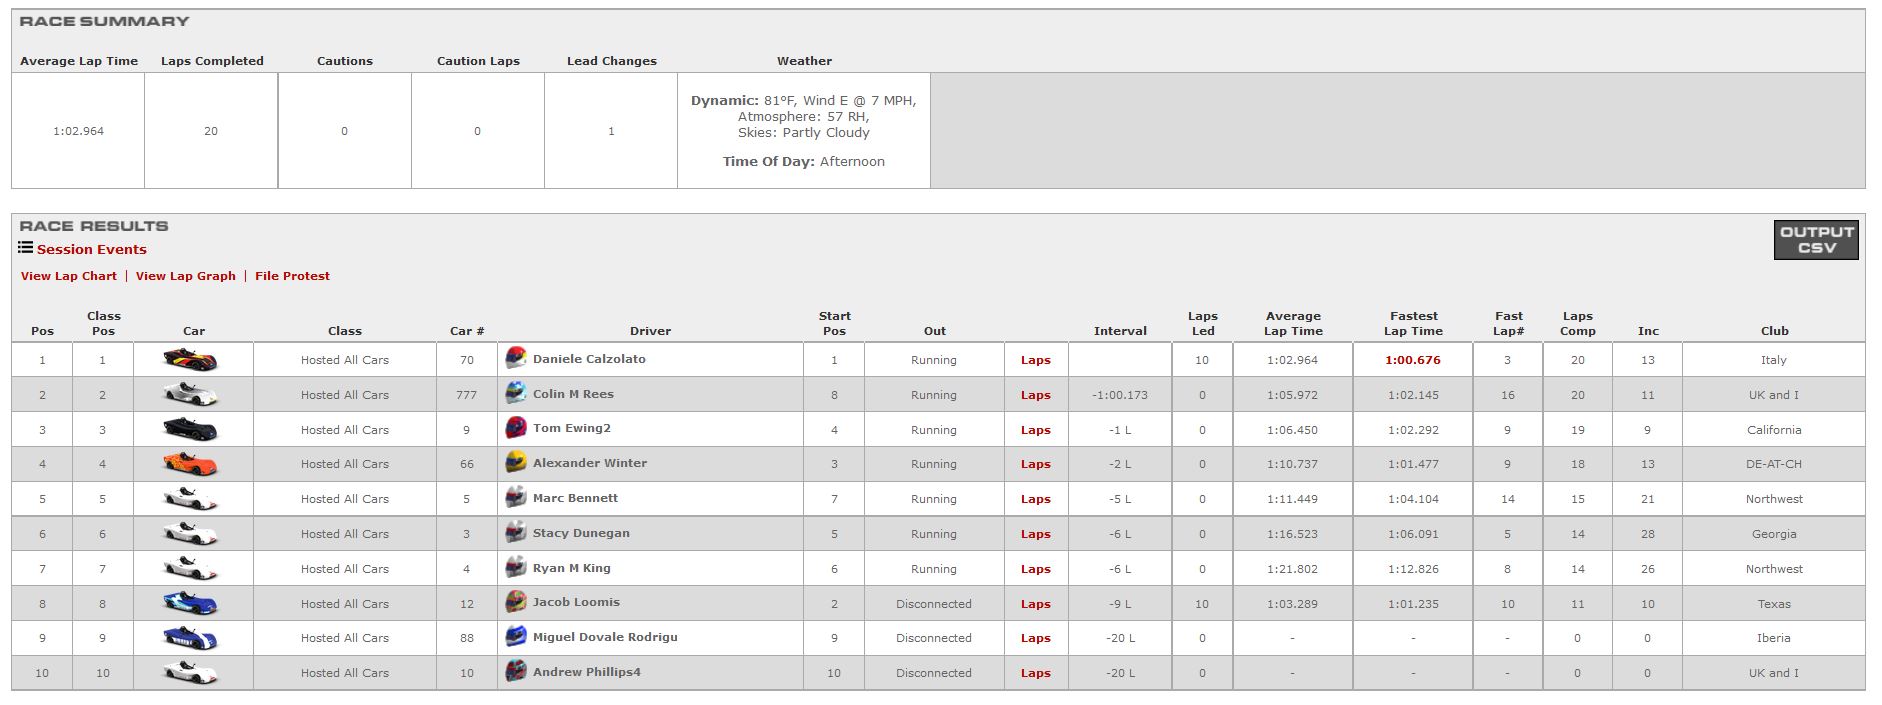The height and width of the screenshot is (705, 1882).
Task: Show Laps for Stacy Dunegan
Action: [1035, 534]
